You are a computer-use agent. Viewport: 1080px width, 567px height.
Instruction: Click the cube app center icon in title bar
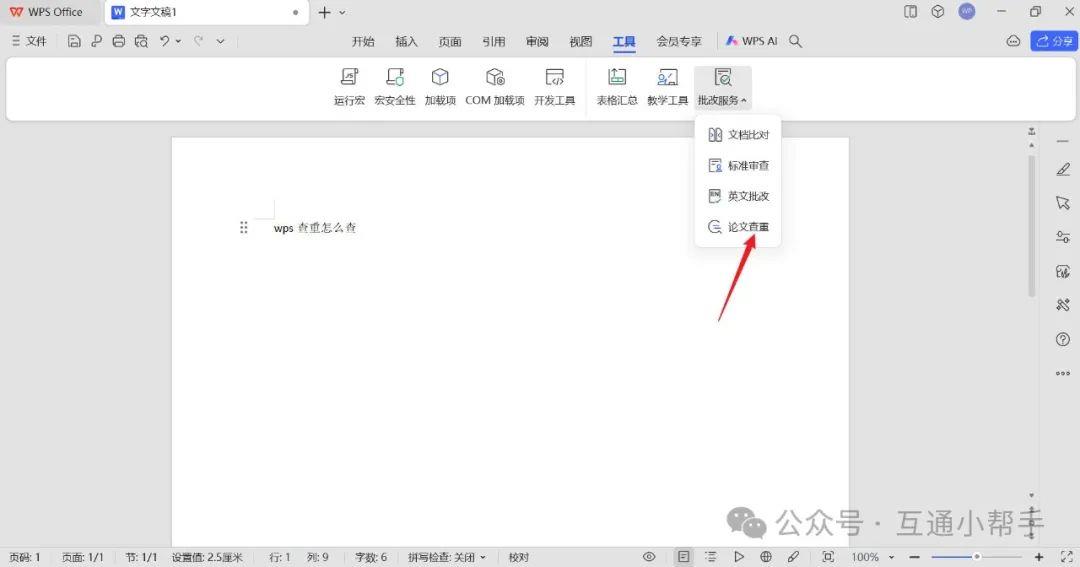pos(937,12)
